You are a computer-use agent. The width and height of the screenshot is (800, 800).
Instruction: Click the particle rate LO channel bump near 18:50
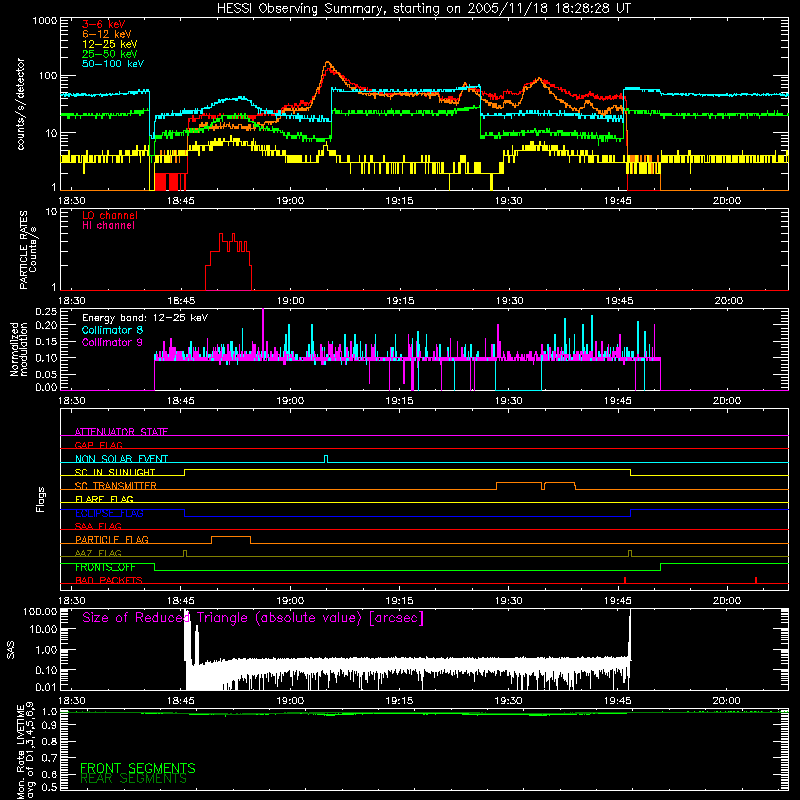[228, 261]
